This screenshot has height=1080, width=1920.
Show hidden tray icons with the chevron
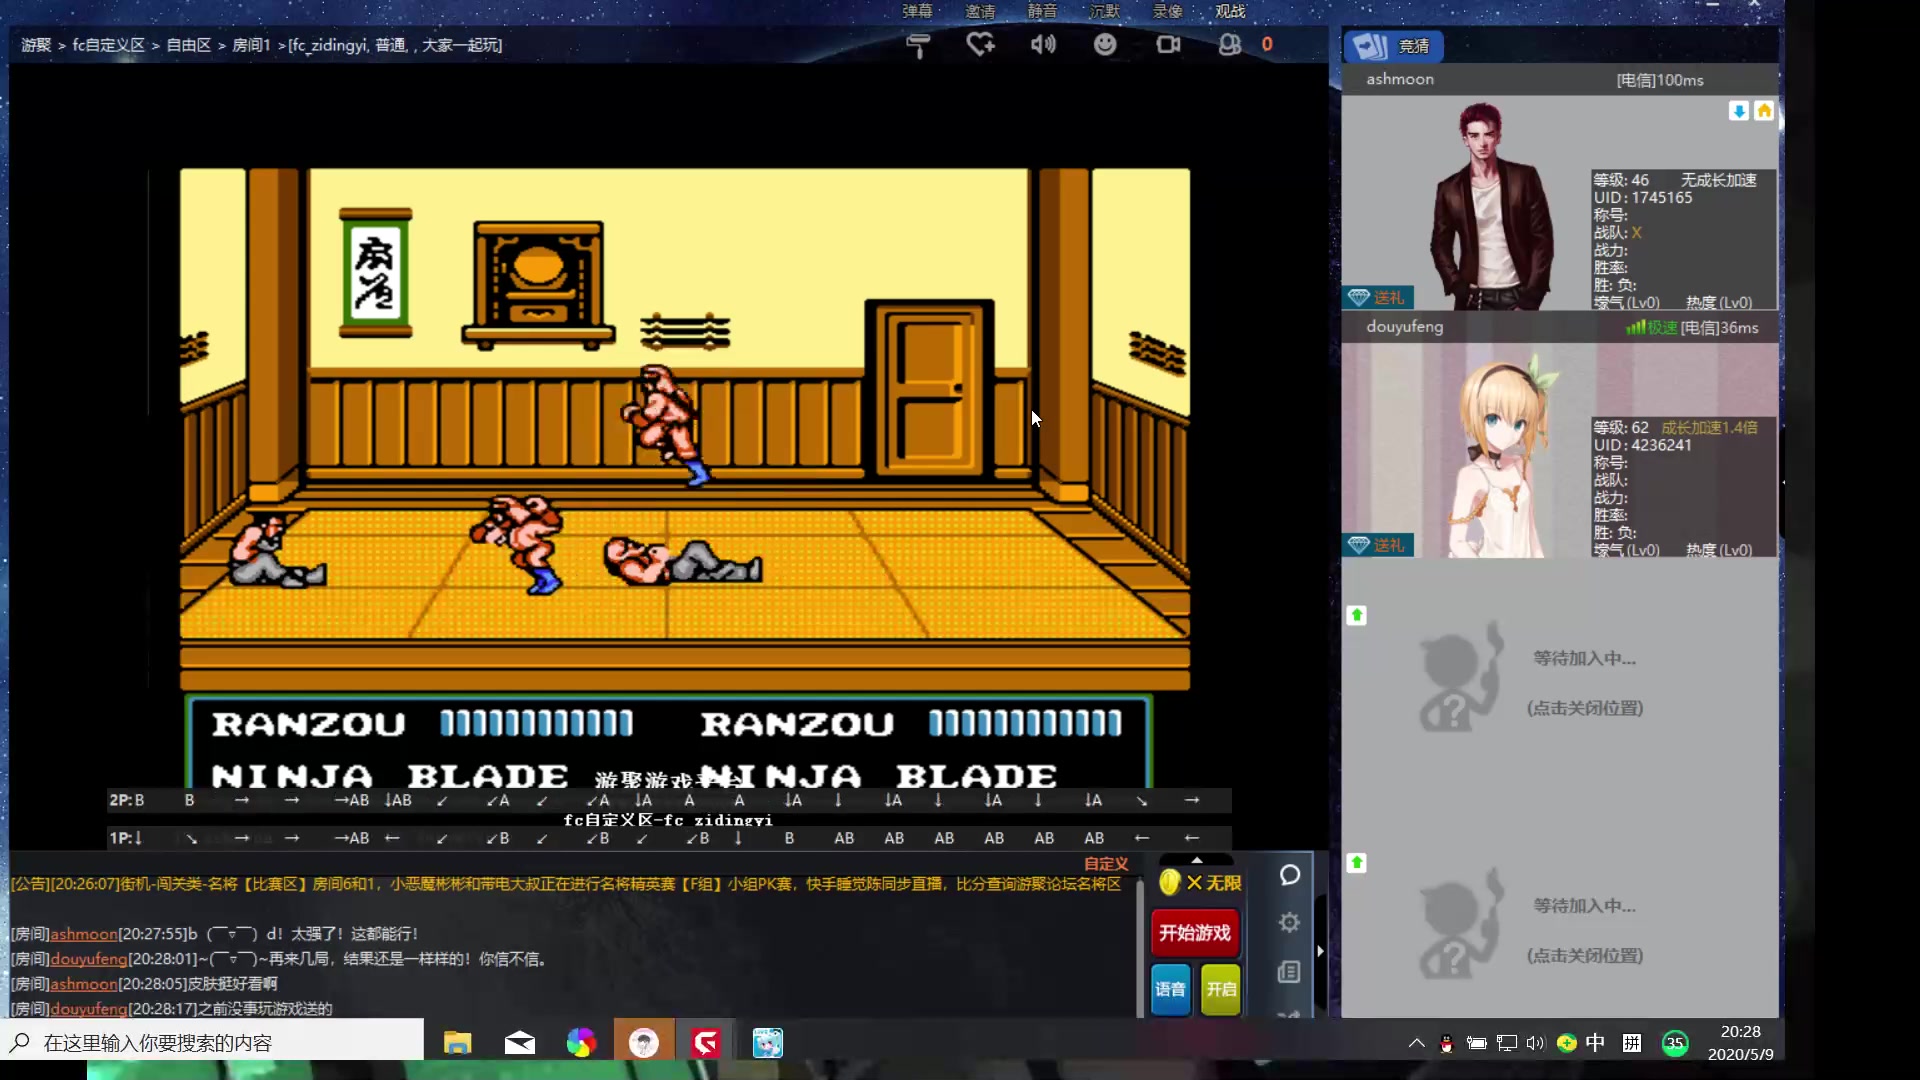1417,1043
